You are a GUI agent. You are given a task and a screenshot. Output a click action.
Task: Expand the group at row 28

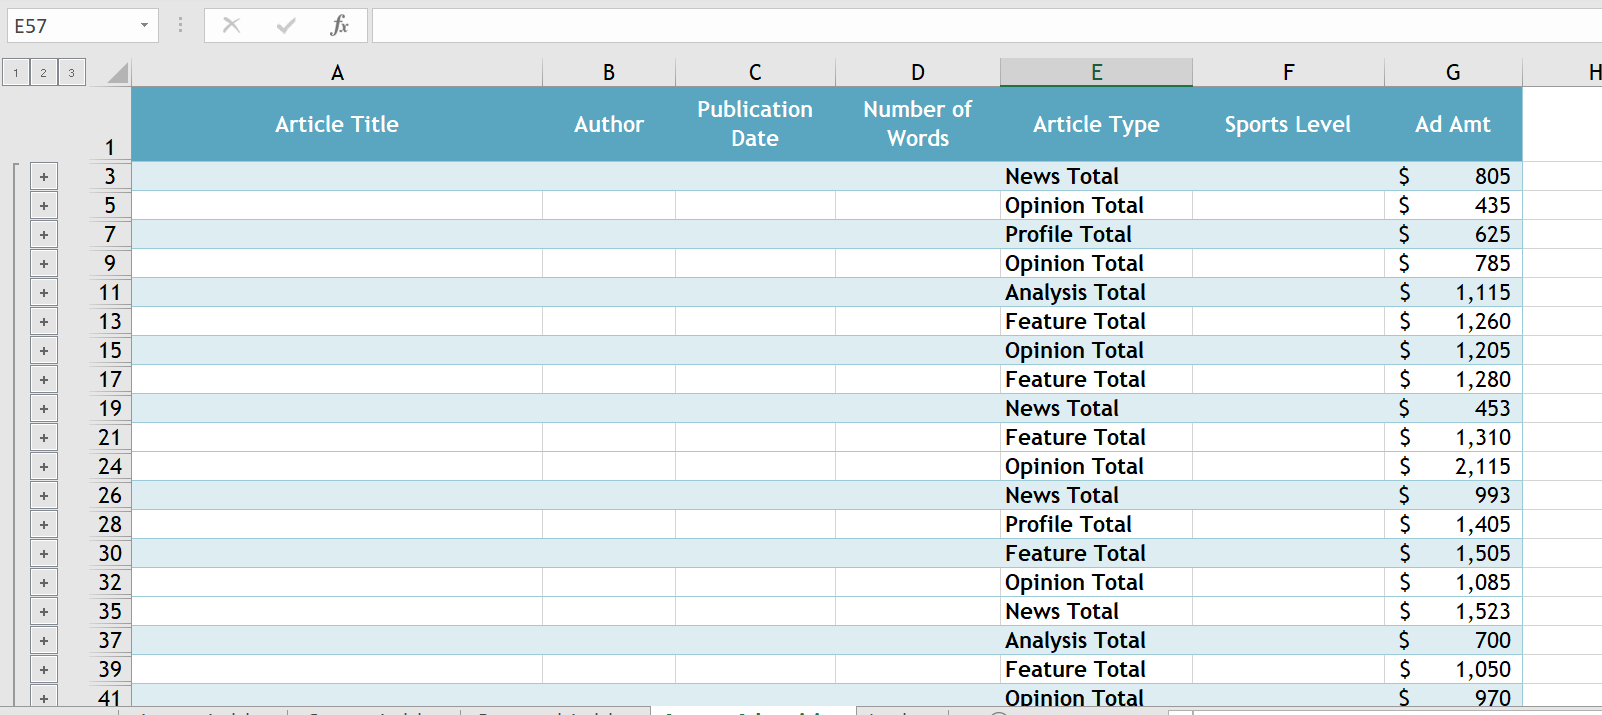coord(44,525)
